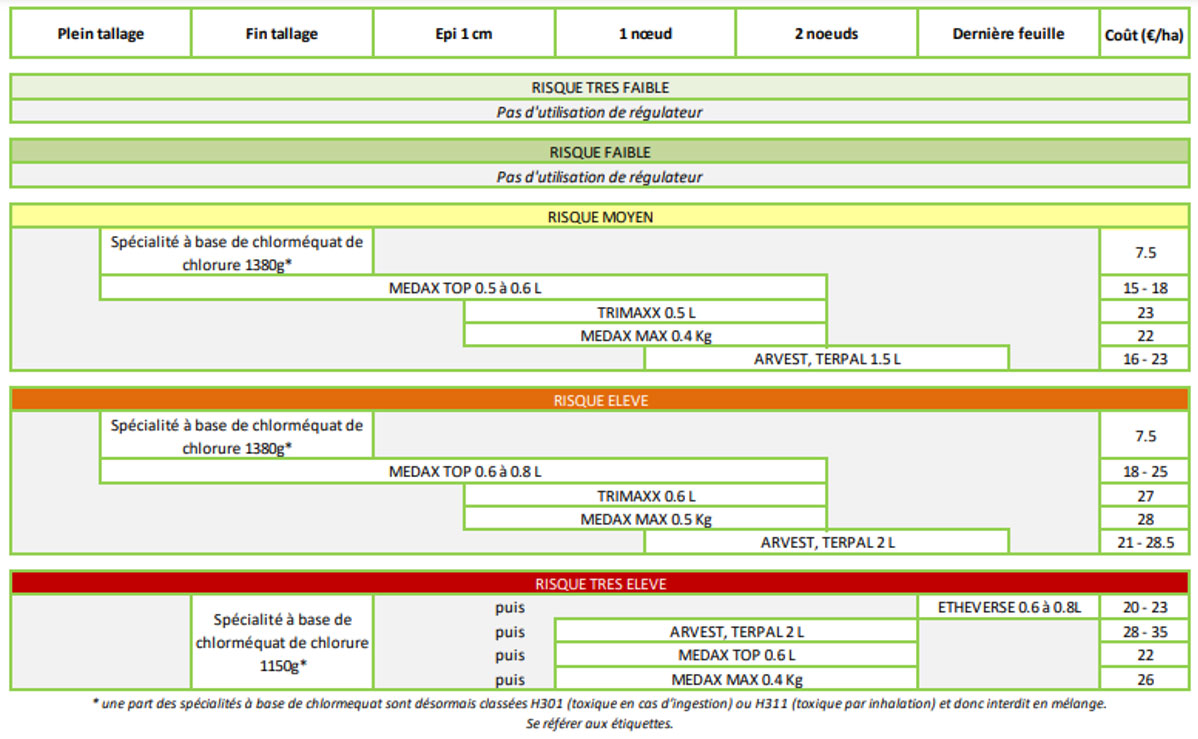Select the 7.5 cost in RISQUE MOYEN

coord(1145,253)
